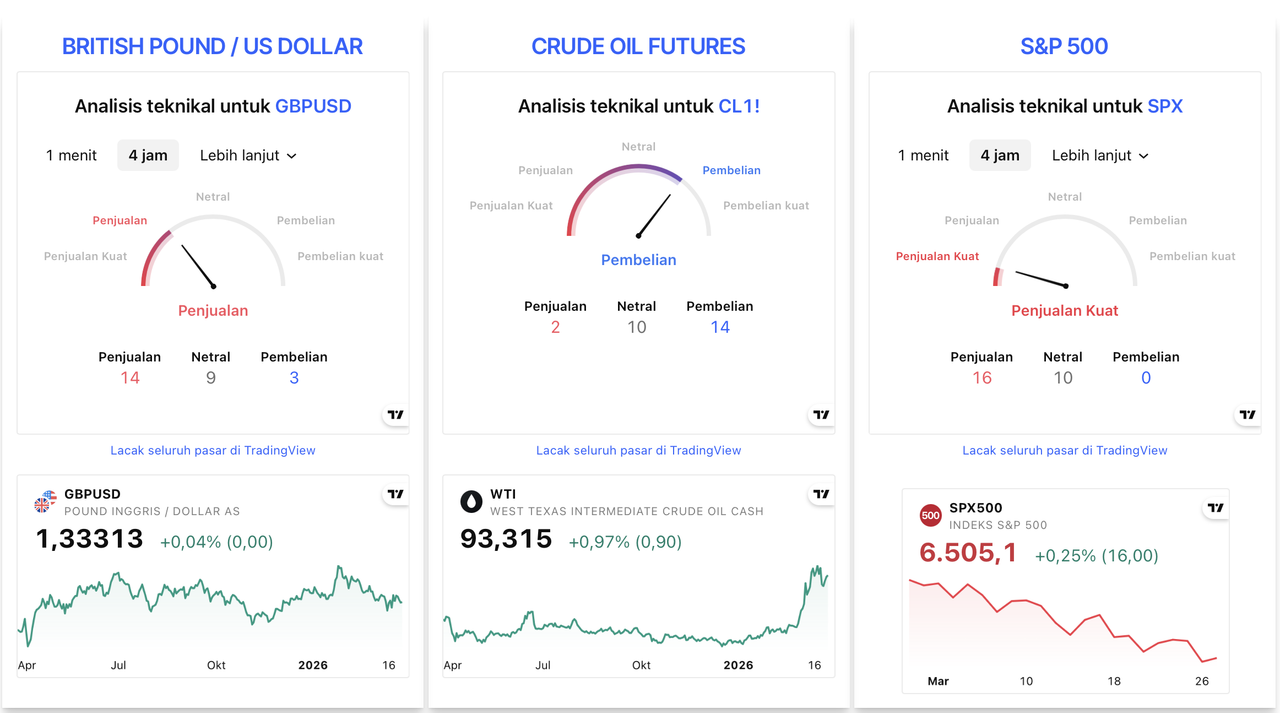Click the SPX symbol link in analysis title
Image resolution: width=1280 pixels, height=713 pixels.
coord(1165,106)
